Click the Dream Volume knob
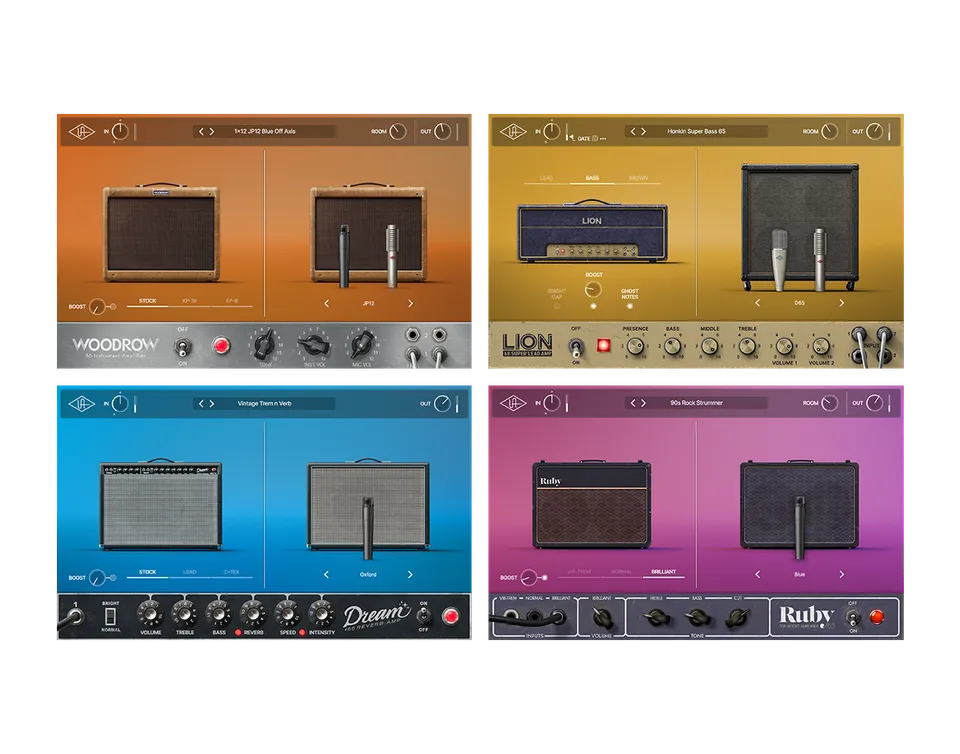The width and height of the screenshot is (960, 754). (x=150, y=613)
